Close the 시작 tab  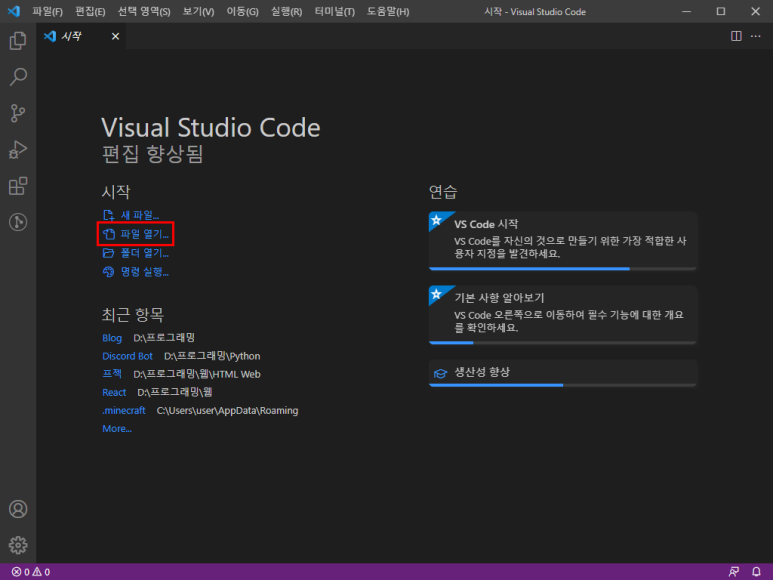point(115,36)
